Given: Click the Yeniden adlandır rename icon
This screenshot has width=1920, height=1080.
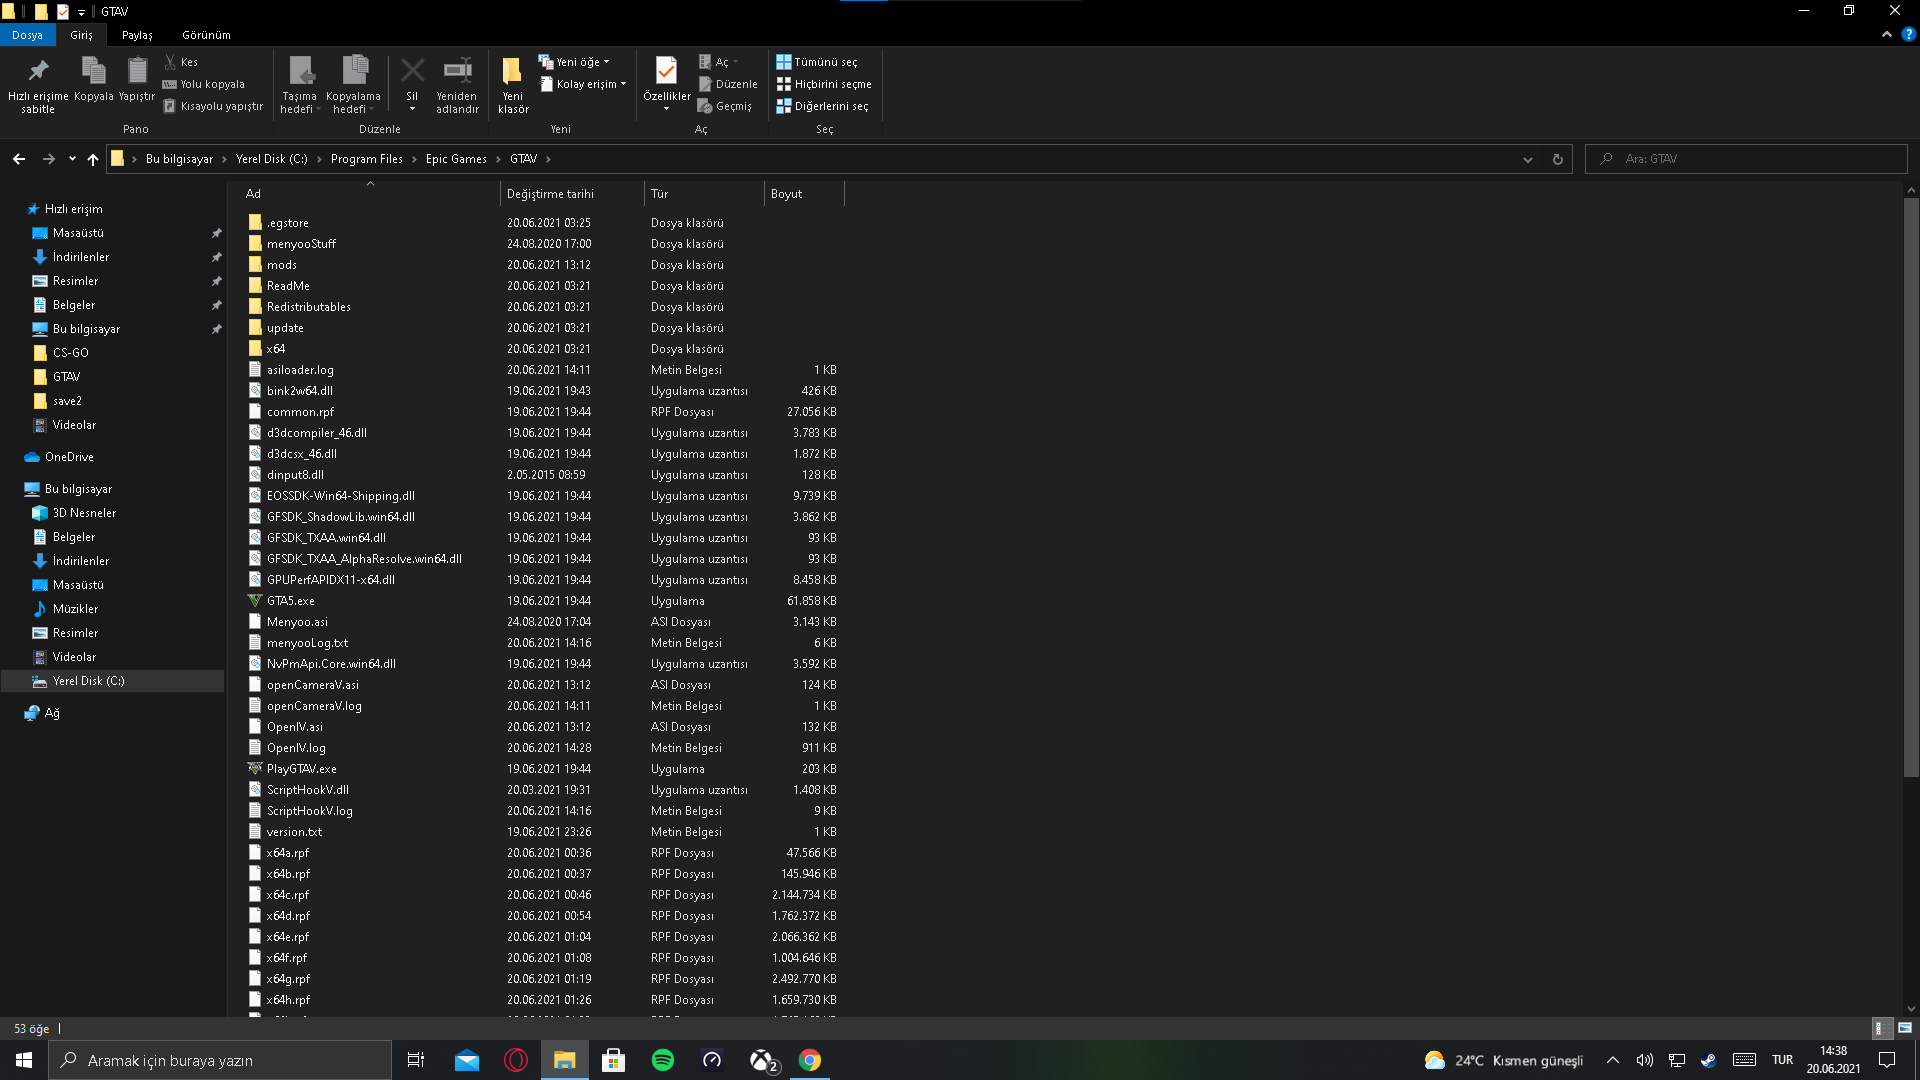Looking at the screenshot, I should pos(457,71).
